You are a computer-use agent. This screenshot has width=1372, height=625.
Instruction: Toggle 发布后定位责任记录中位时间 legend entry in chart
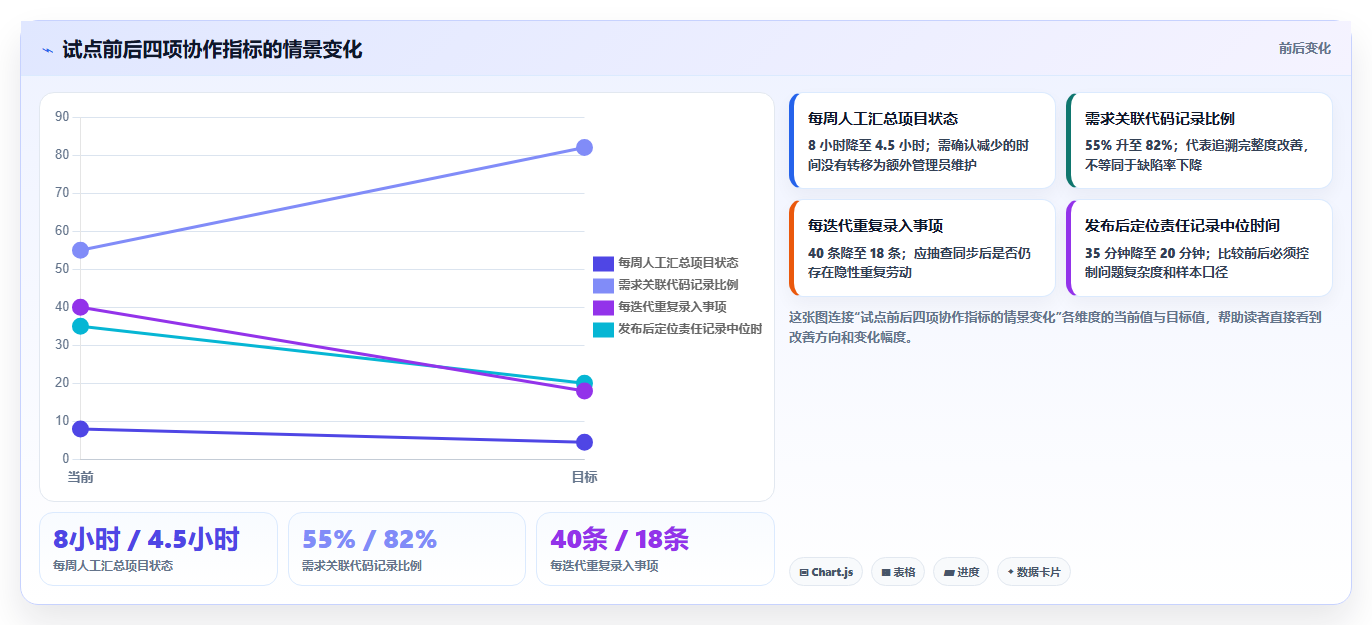[x=678, y=329]
